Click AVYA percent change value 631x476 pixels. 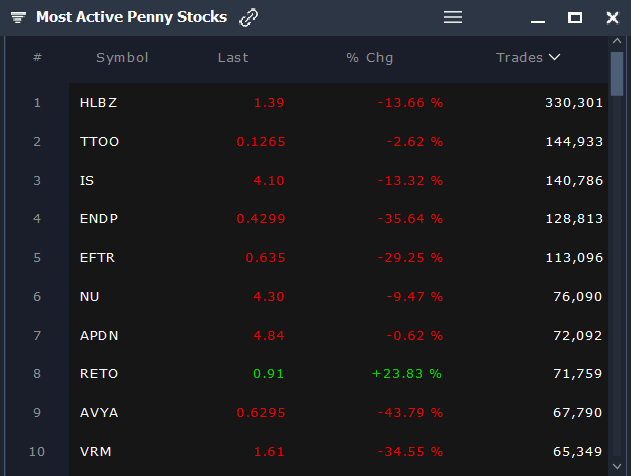[410, 412]
